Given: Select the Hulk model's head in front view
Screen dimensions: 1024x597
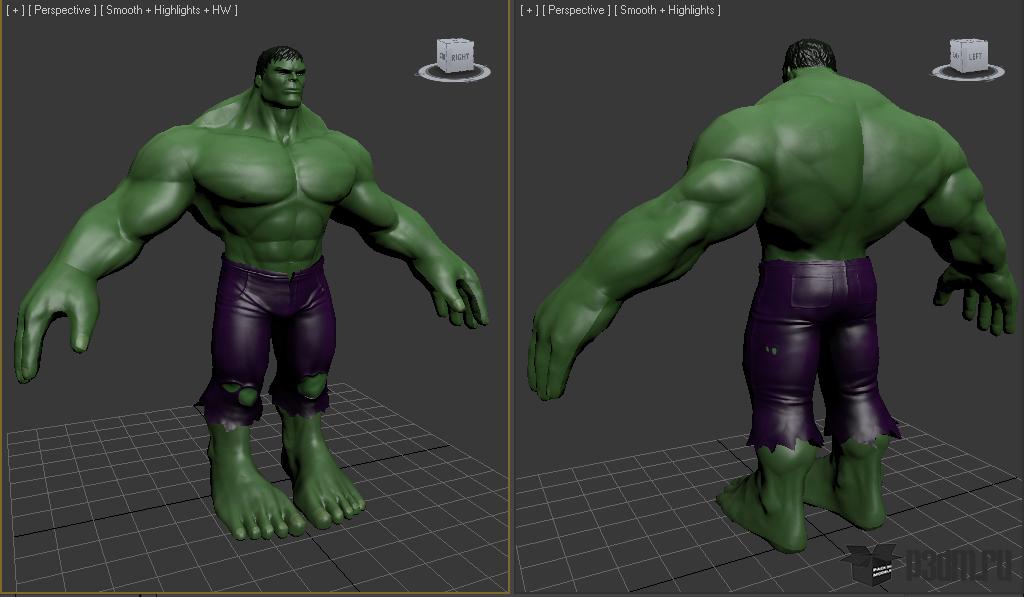Looking at the screenshot, I should point(283,77).
